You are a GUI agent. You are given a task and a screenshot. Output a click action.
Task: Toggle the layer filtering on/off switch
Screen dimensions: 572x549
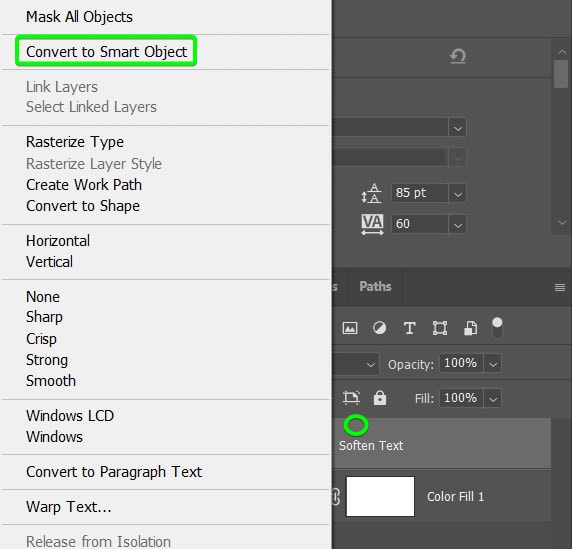[497, 328]
